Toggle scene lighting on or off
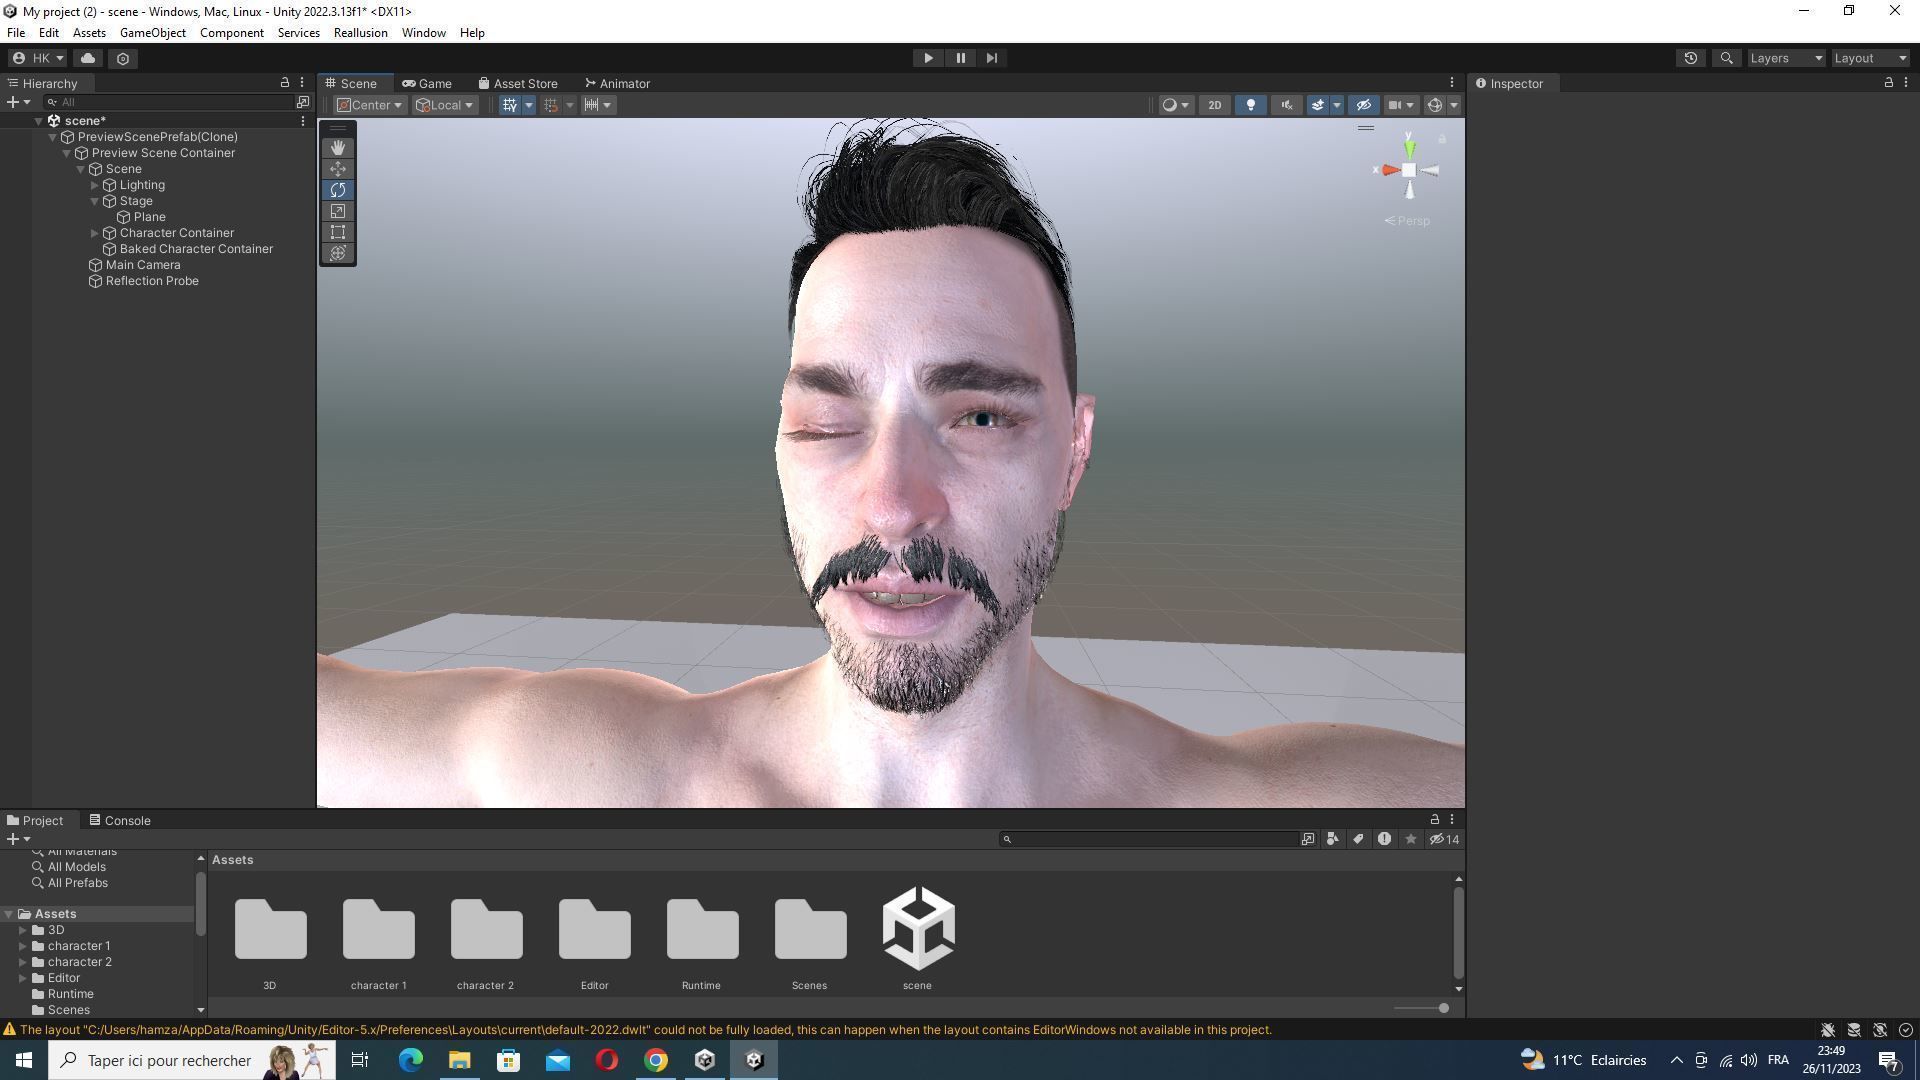 tap(1250, 105)
